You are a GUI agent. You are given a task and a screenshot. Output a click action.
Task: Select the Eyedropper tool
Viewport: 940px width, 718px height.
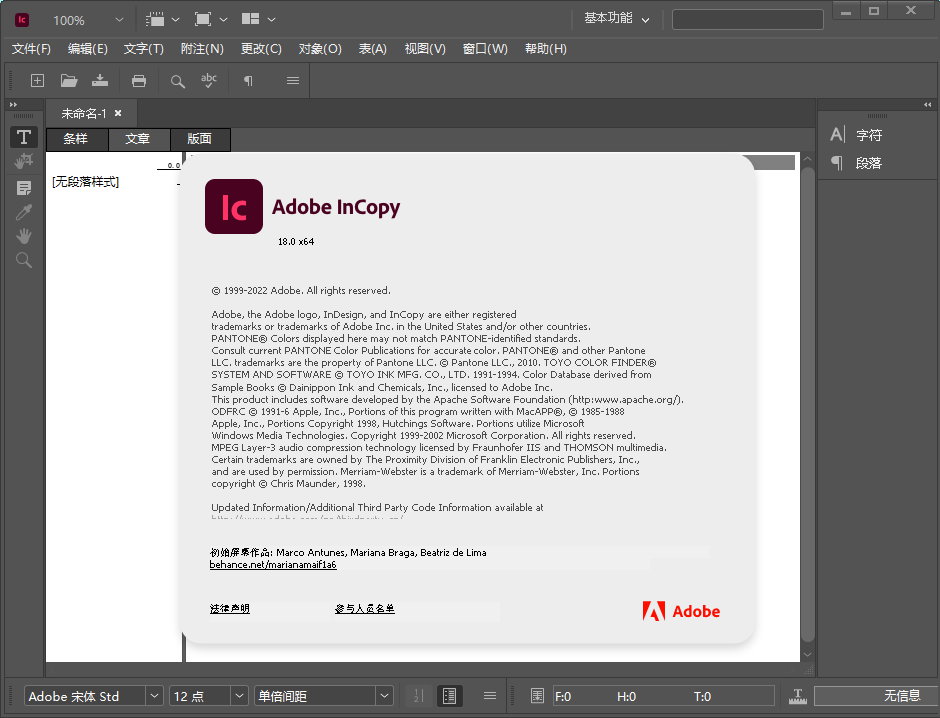[x=24, y=212]
